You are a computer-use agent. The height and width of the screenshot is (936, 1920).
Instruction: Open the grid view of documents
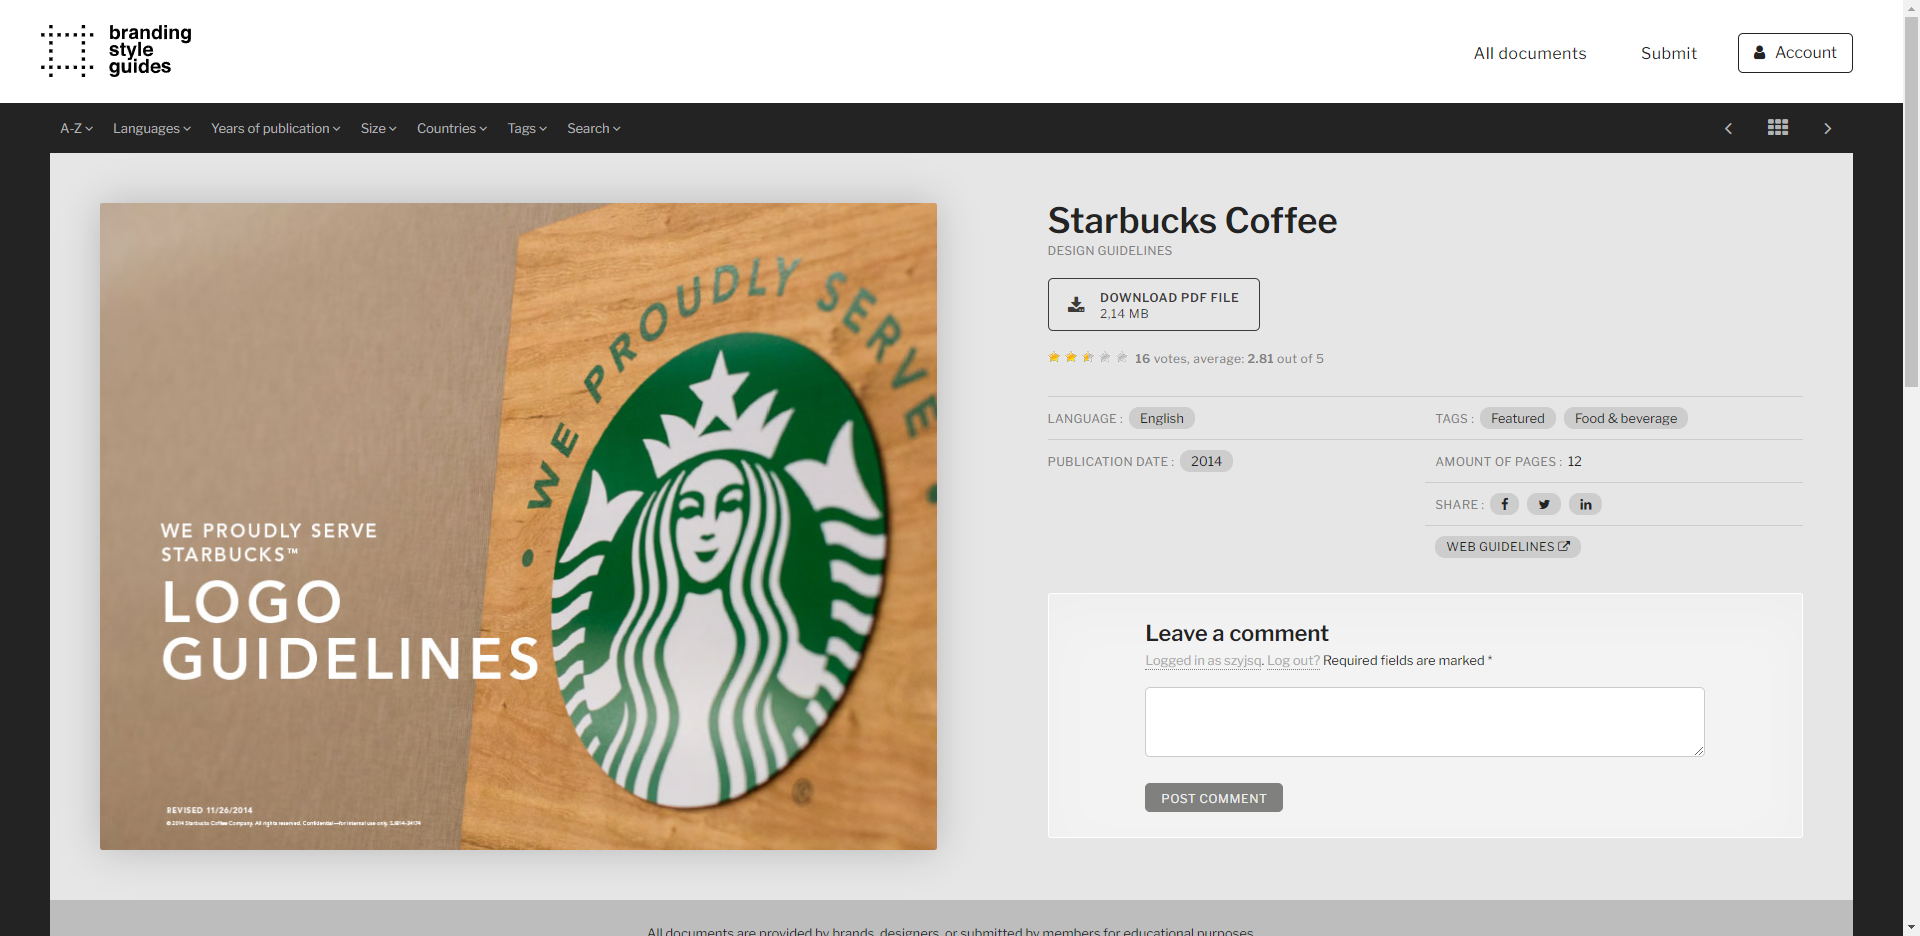1778,128
